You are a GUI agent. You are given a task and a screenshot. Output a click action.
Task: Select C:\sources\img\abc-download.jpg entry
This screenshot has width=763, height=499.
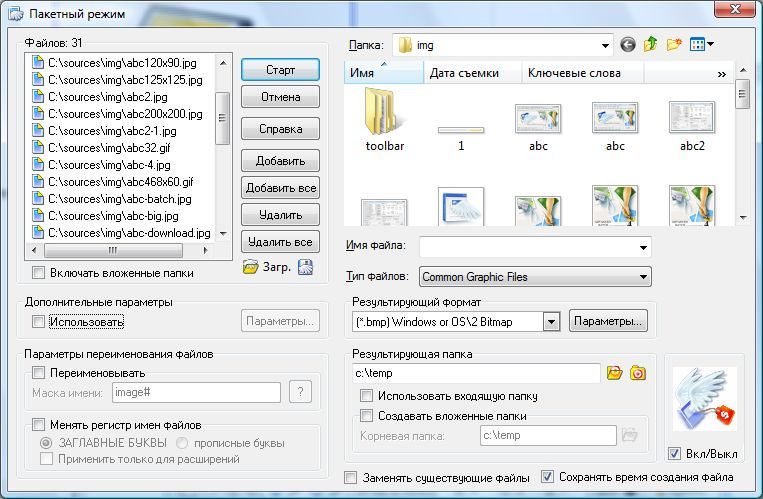(x=129, y=233)
